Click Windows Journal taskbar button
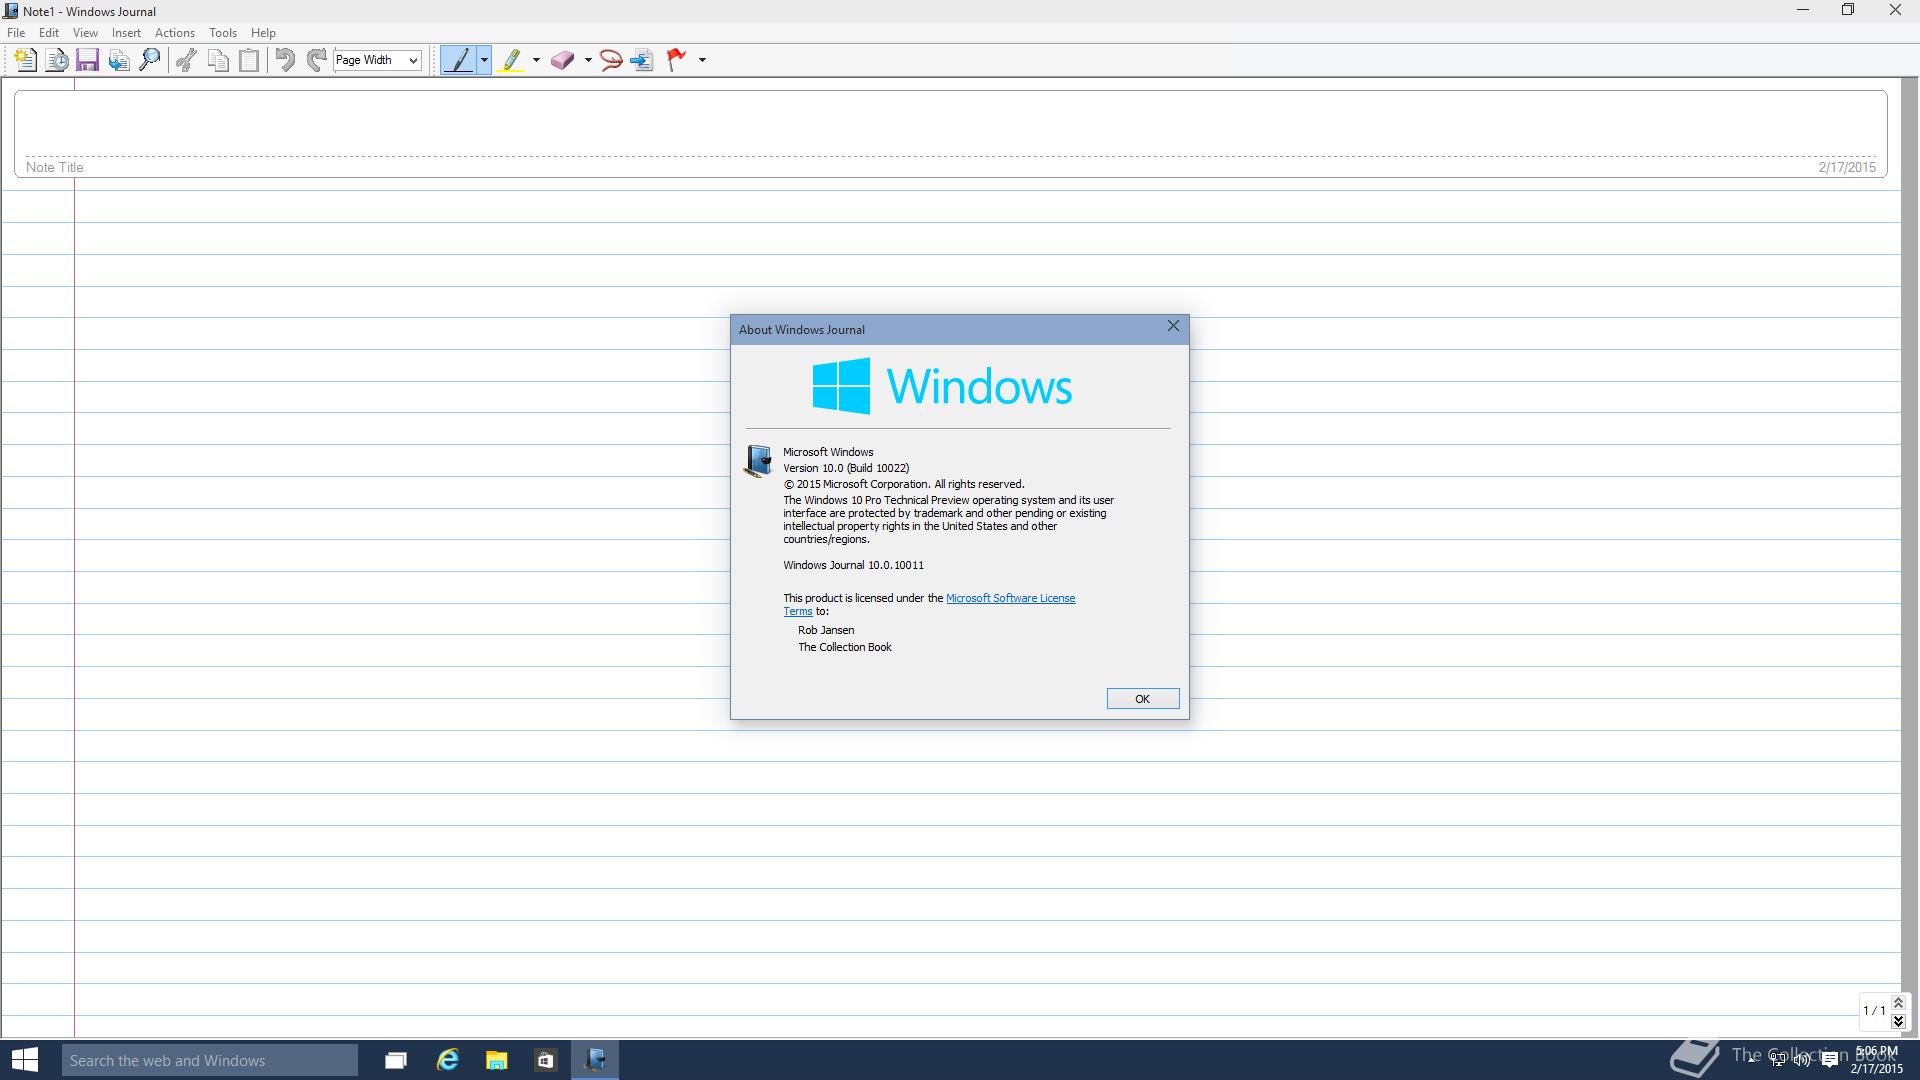 (x=595, y=1060)
